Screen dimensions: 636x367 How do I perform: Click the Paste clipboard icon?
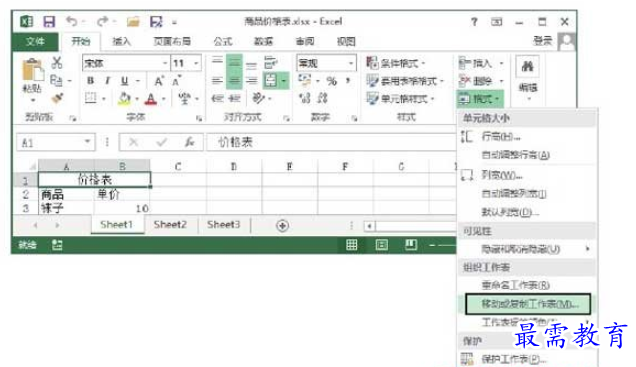click(32, 70)
